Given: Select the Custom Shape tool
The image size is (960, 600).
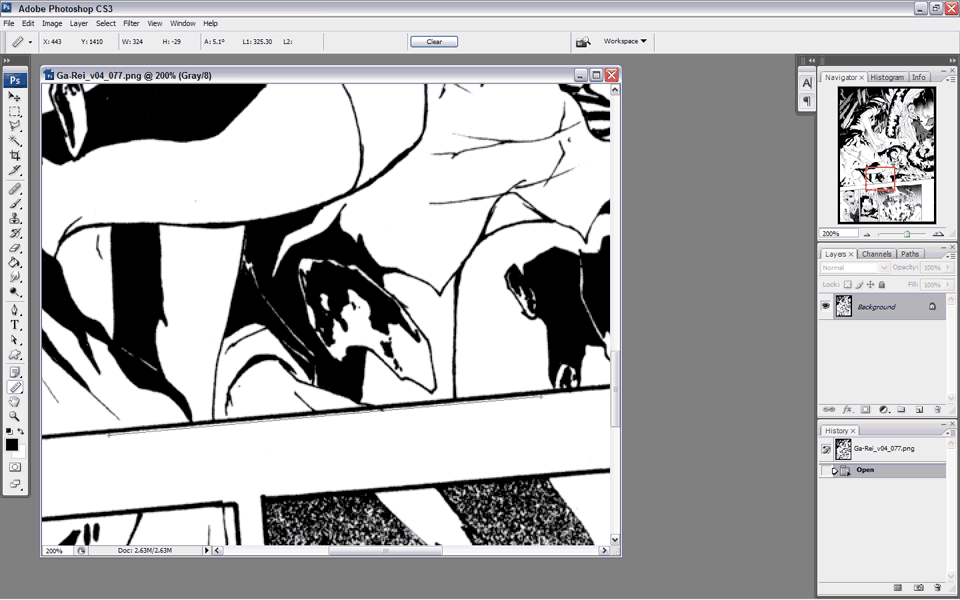Looking at the screenshot, I should click(15, 354).
